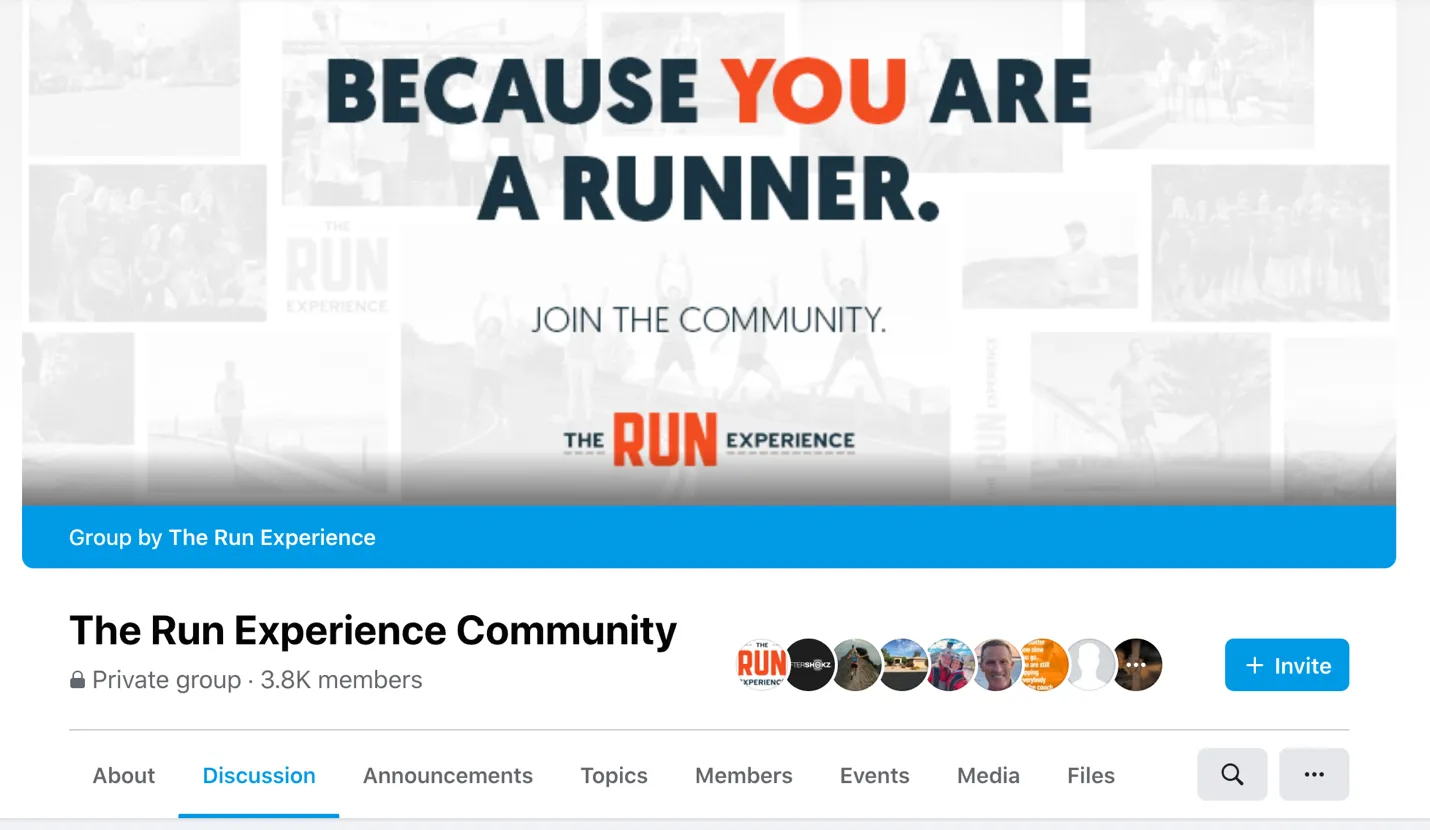The width and height of the screenshot is (1430, 830).
Task: Click the JOIN THE COMMUNITY text
Action: pos(708,320)
